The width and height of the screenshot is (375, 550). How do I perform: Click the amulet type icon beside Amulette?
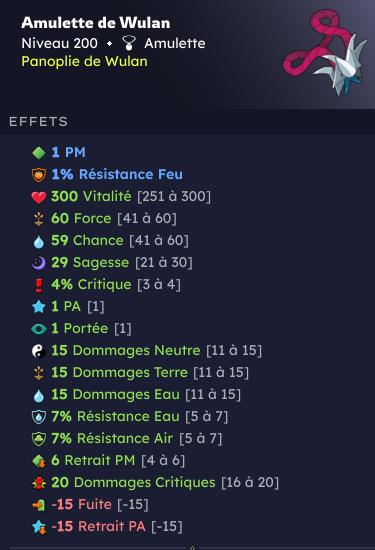(x=128, y=43)
